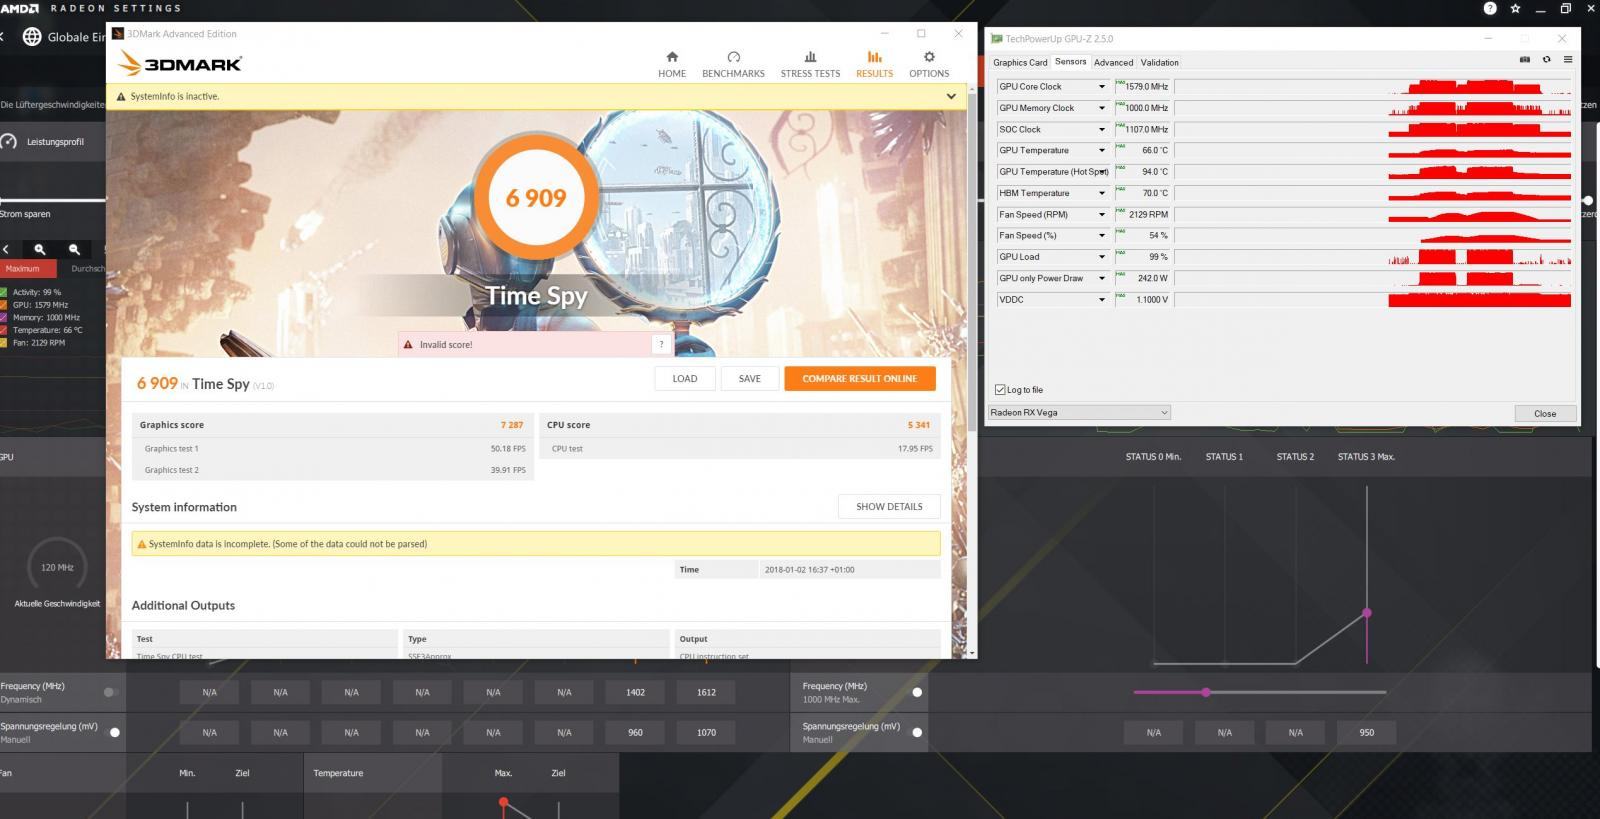This screenshot has height=819, width=1600.
Task: Open 3DMark OPTIONS gear
Action: 929,64
